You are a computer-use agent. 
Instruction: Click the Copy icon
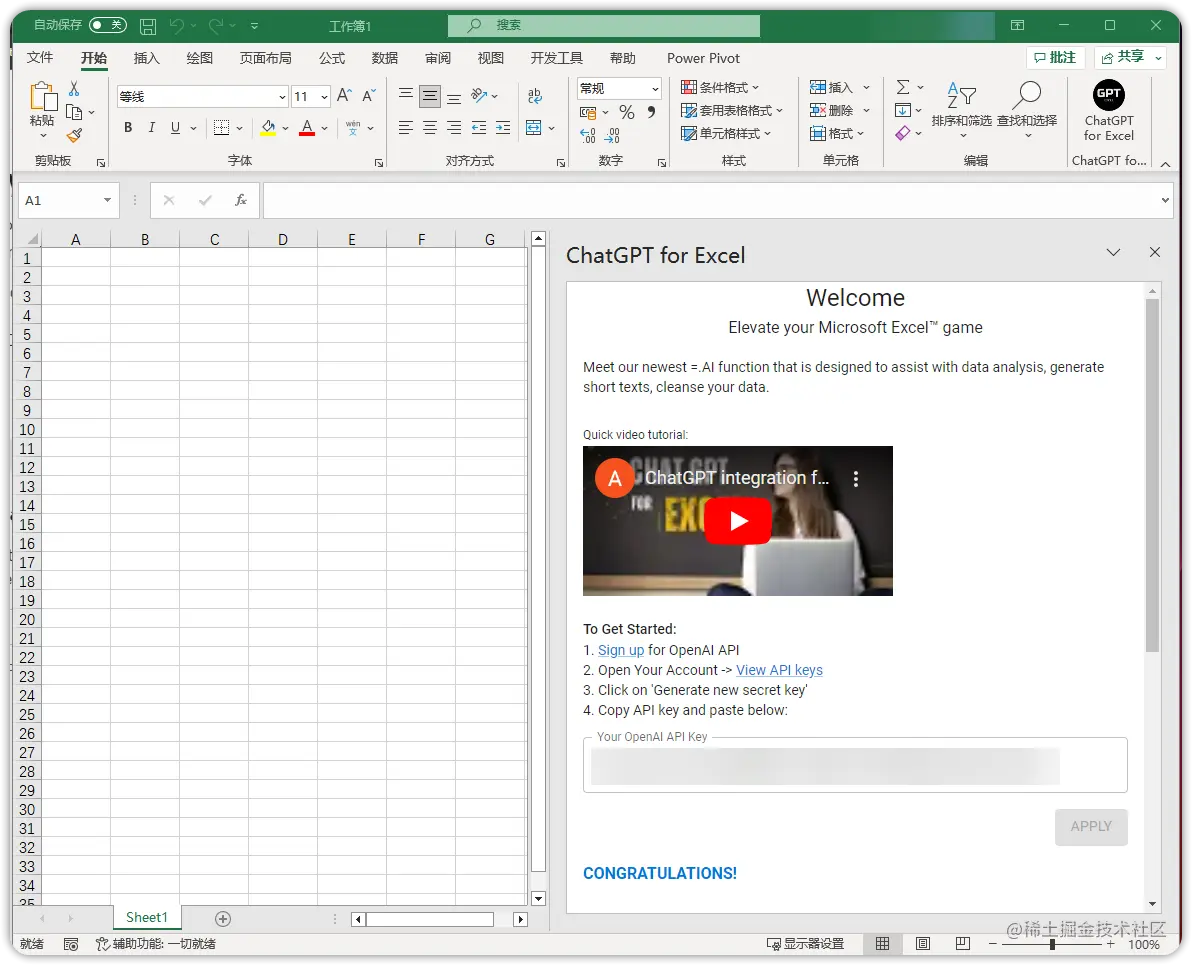pos(74,113)
